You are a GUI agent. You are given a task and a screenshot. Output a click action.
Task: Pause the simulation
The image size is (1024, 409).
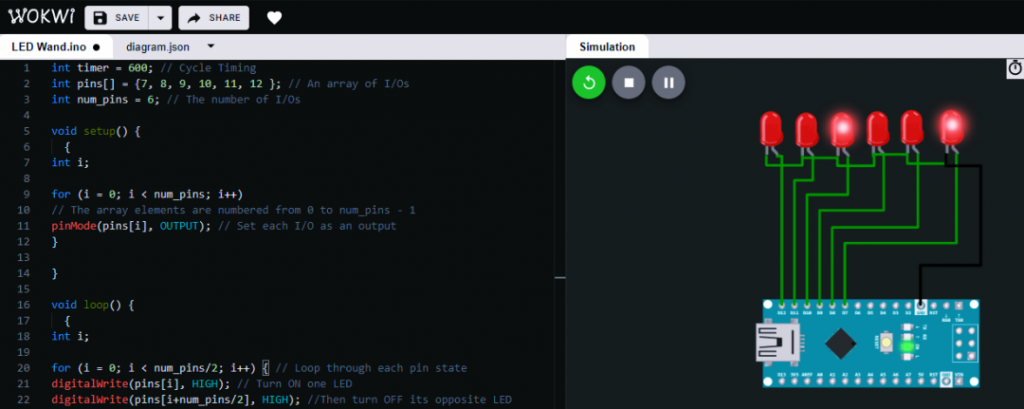(668, 82)
